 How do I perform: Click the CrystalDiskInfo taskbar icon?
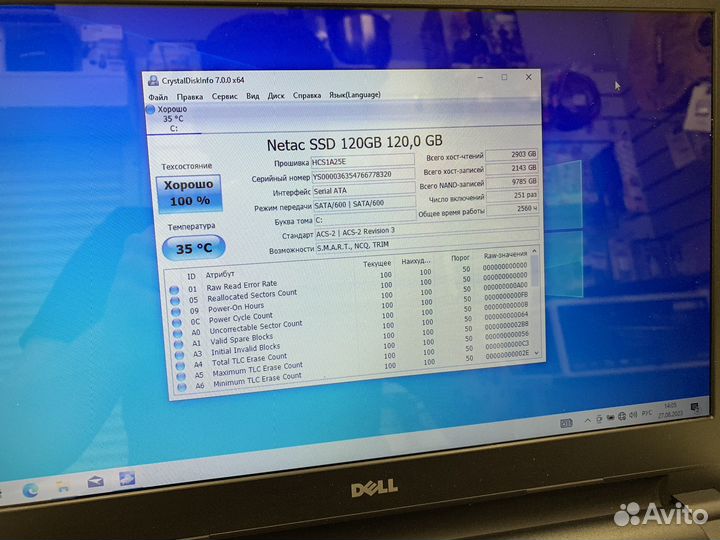[127, 478]
